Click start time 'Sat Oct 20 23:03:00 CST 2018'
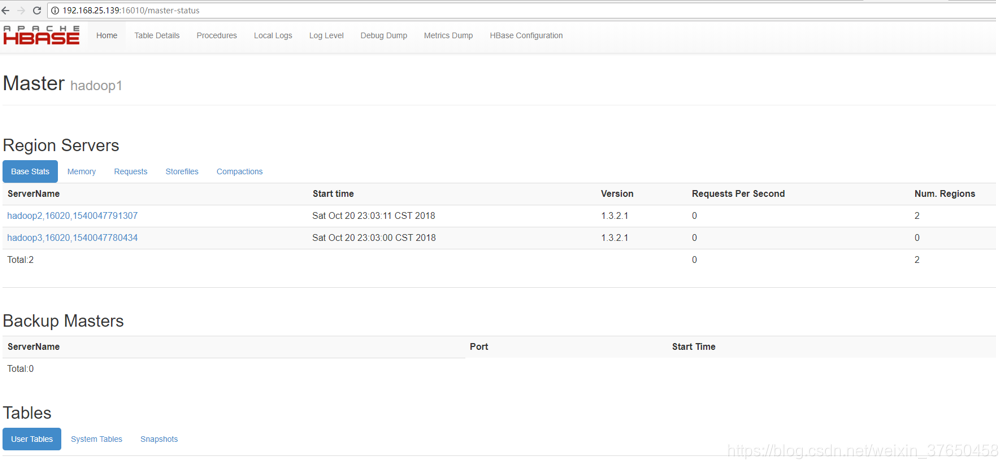This screenshot has height=469, width=1008. click(x=374, y=238)
